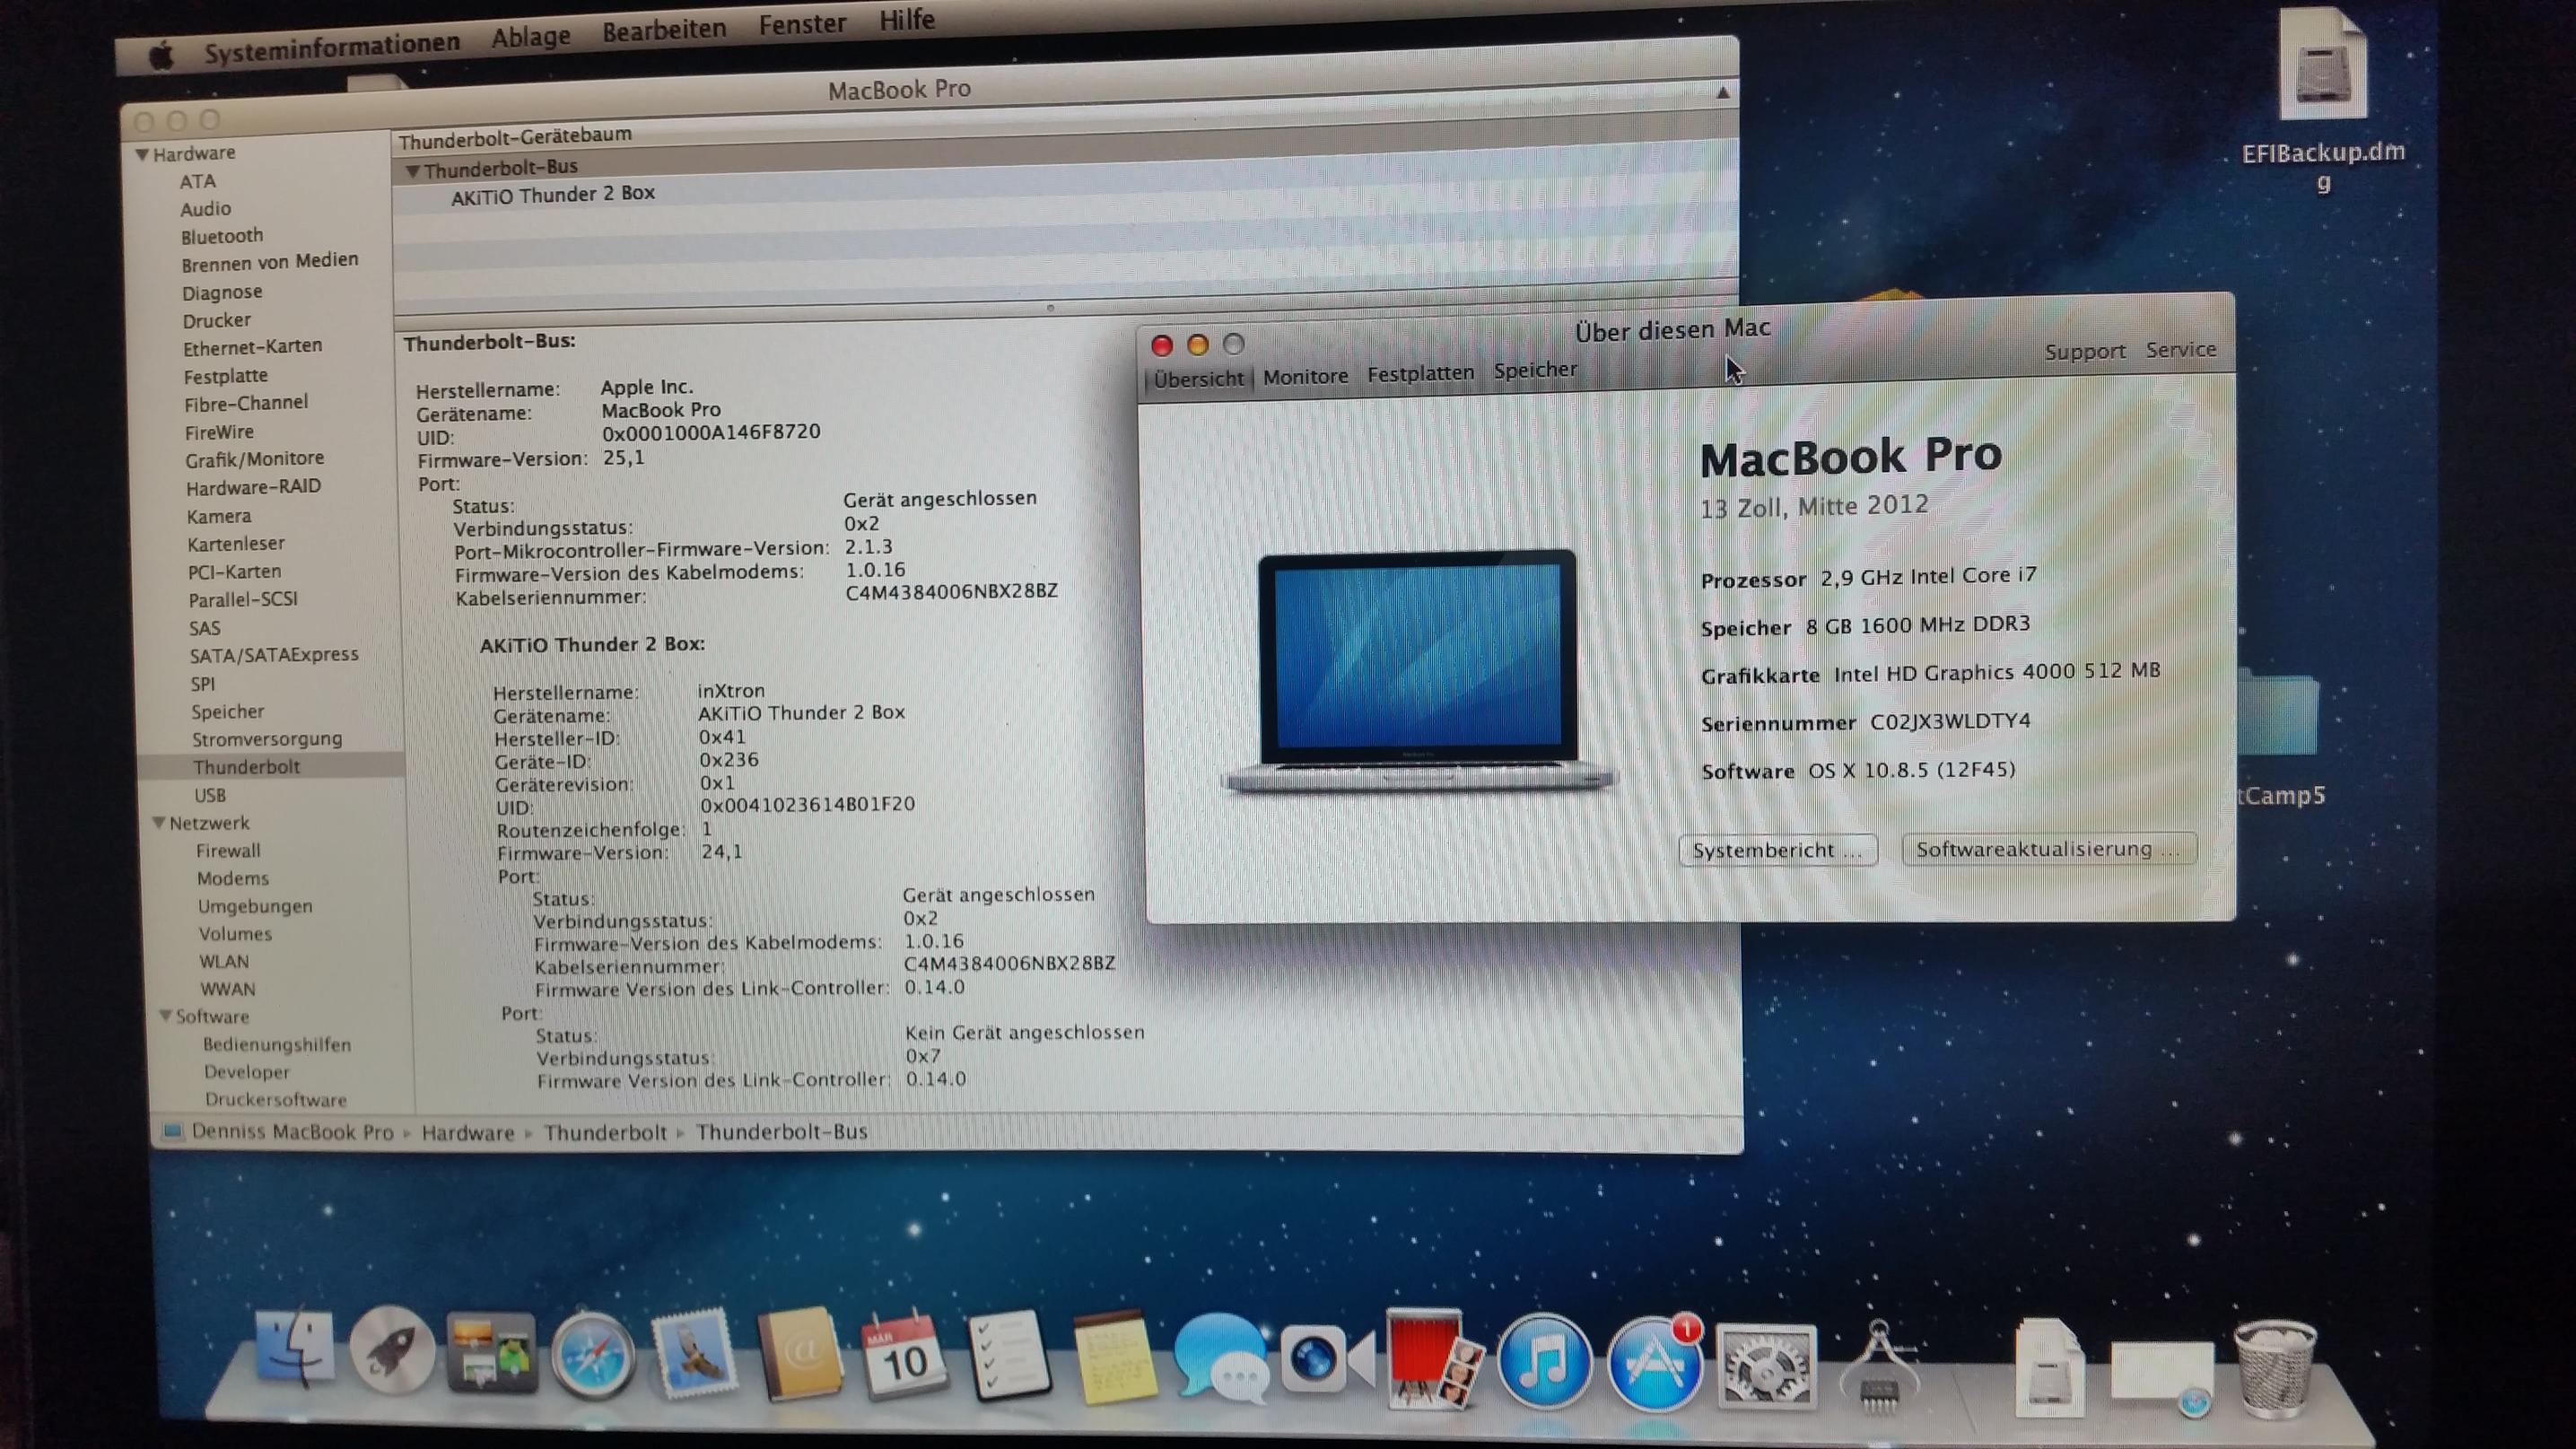Switch to the Festplatten tab
Viewport: 2576px width, 1449px height.
[x=1420, y=374]
